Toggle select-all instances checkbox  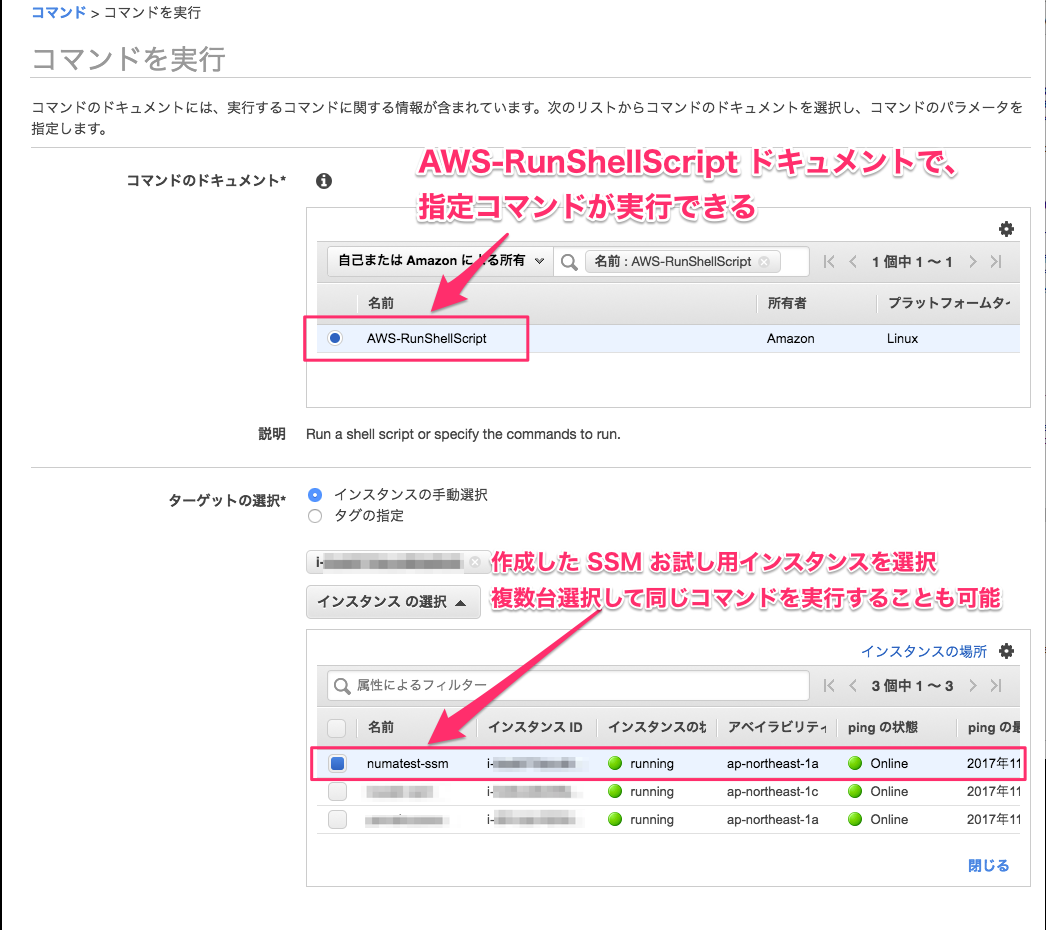click(337, 728)
